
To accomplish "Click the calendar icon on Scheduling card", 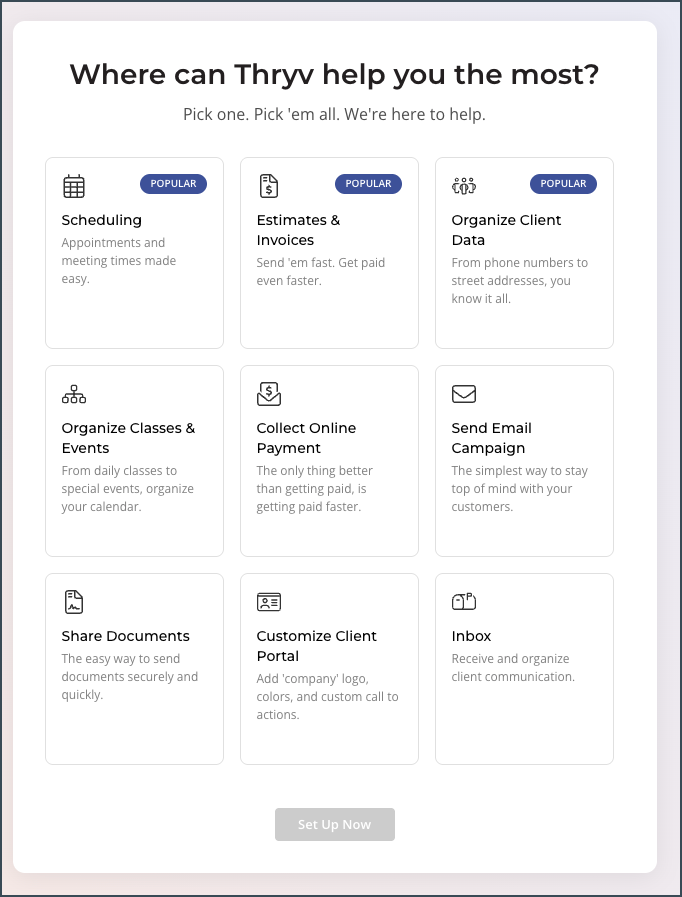I will [x=74, y=186].
